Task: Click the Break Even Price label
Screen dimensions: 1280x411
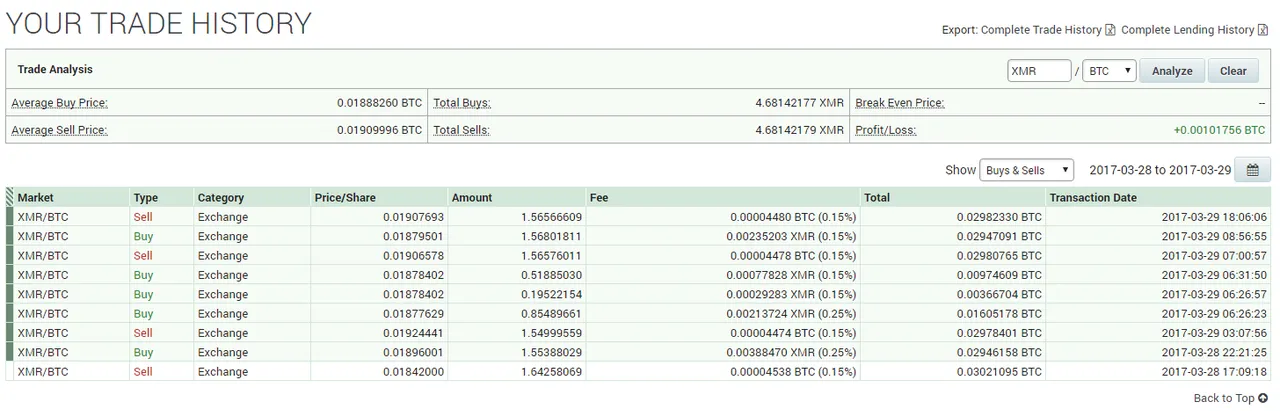Action: pyautogui.click(x=900, y=102)
